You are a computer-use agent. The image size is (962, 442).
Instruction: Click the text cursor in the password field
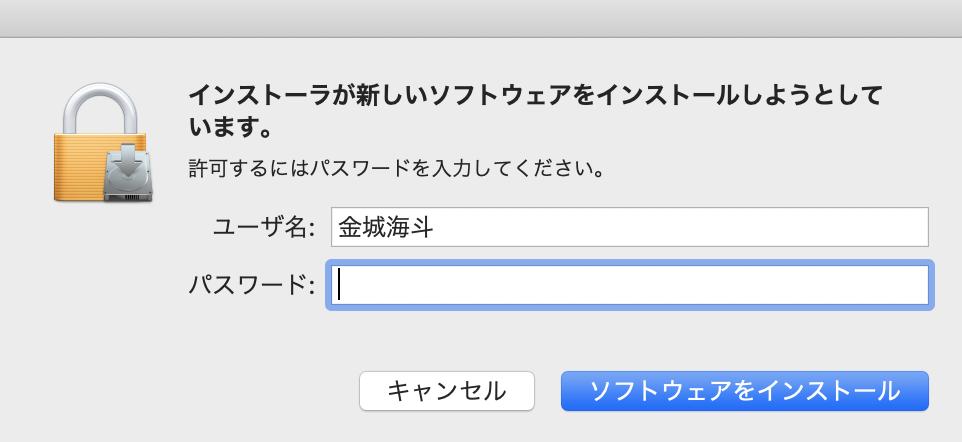click(340, 286)
